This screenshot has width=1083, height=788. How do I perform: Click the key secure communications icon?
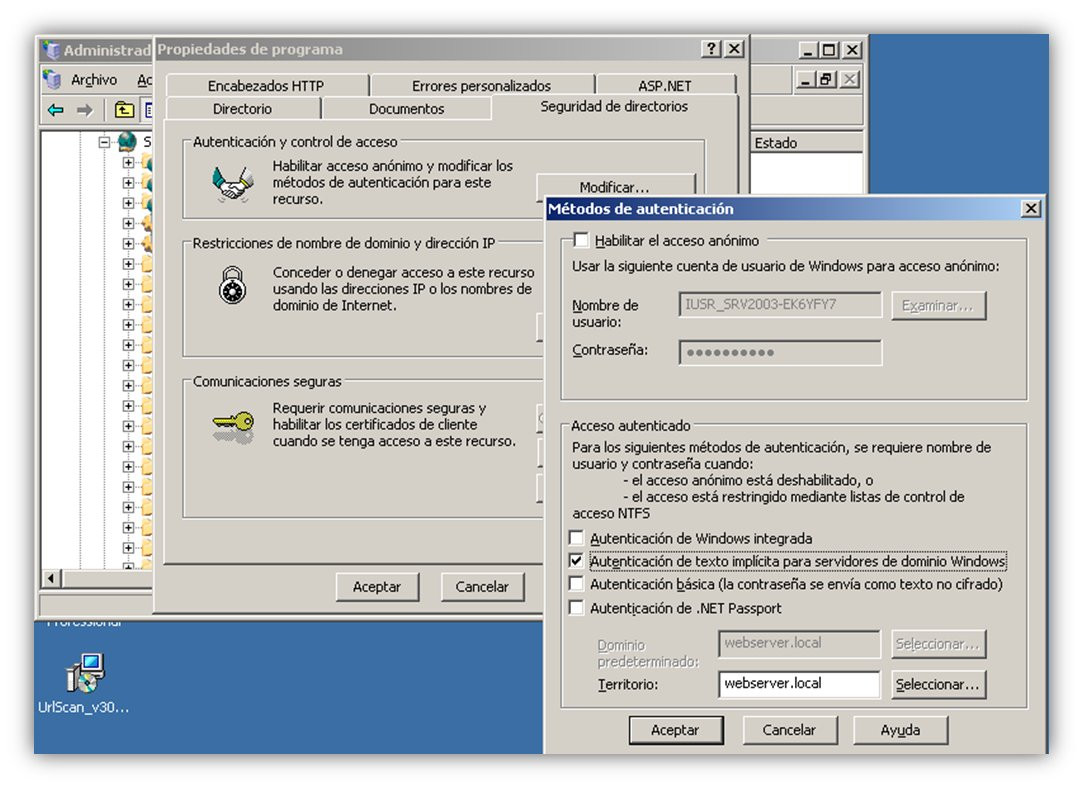tap(233, 426)
